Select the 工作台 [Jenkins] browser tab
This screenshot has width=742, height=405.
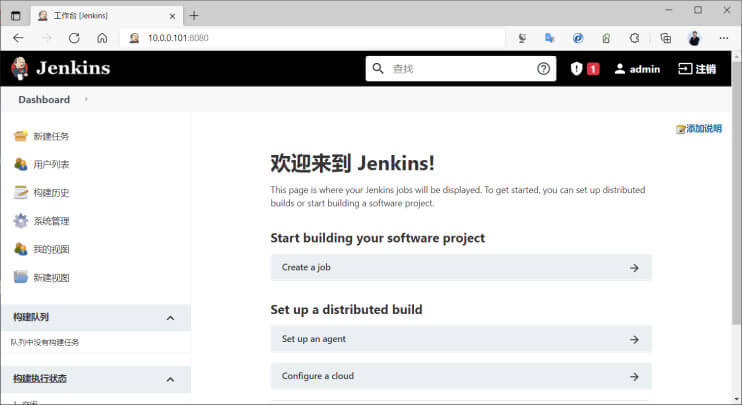106,16
